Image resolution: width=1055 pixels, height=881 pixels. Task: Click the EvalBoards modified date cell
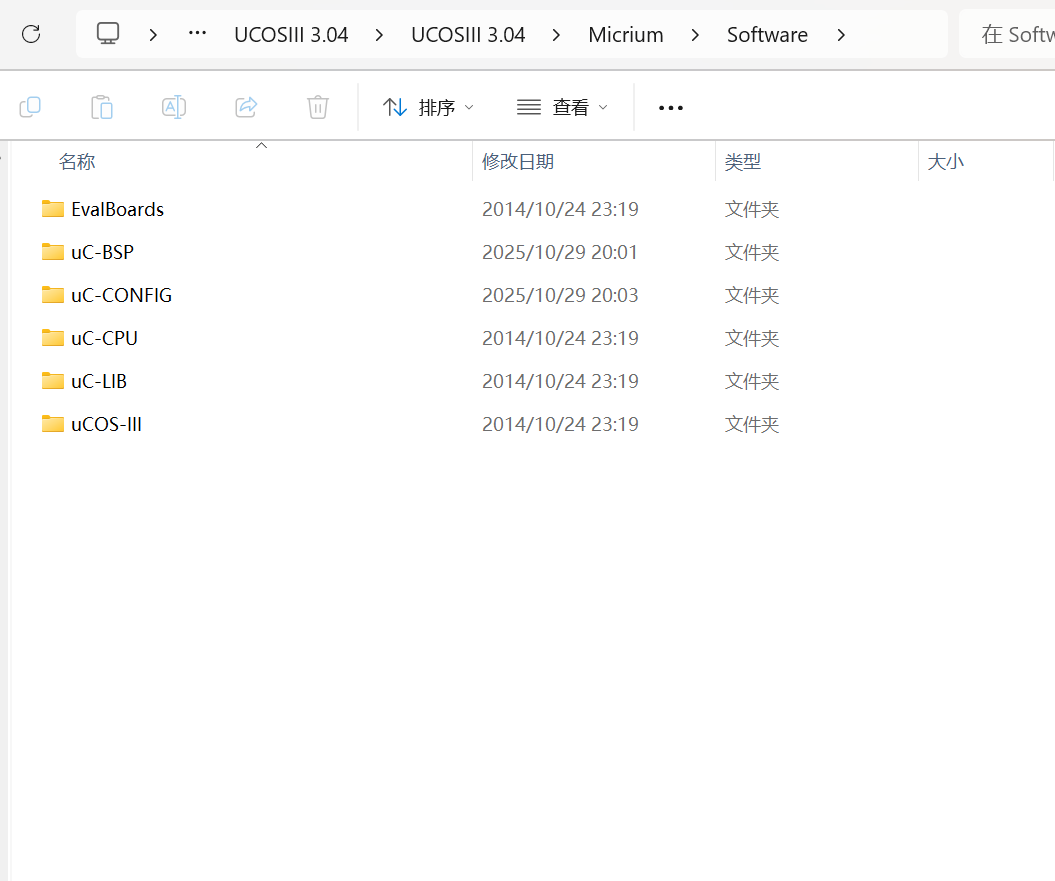560,209
